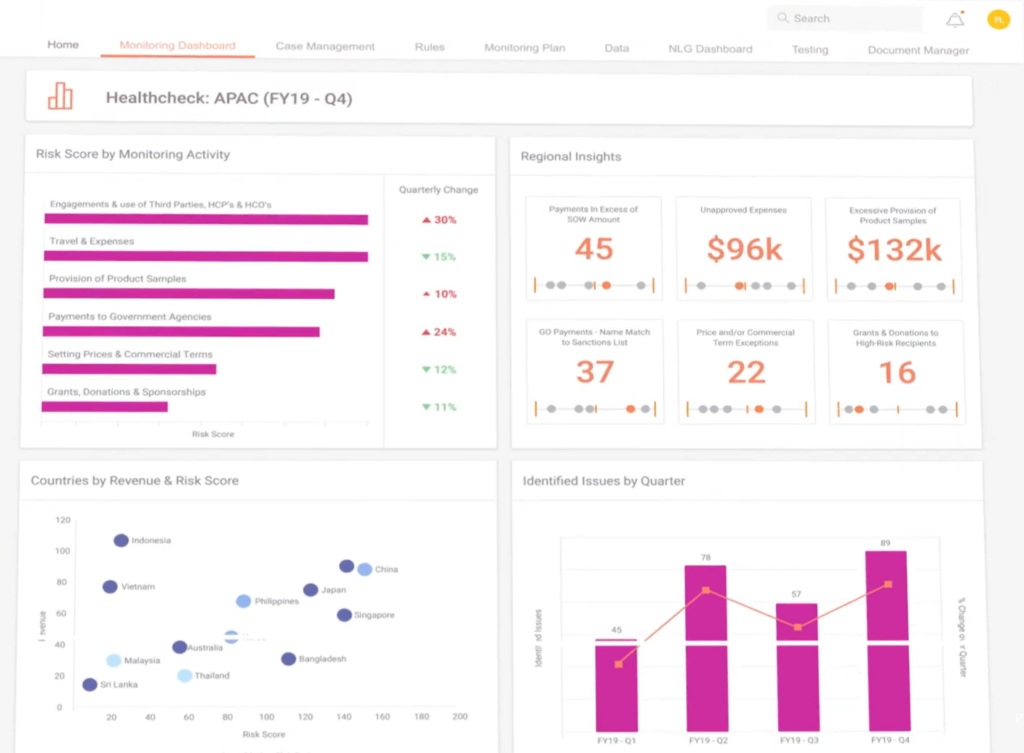The height and width of the screenshot is (753, 1024).
Task: Click the user avatar circle
Action: coord(997,18)
